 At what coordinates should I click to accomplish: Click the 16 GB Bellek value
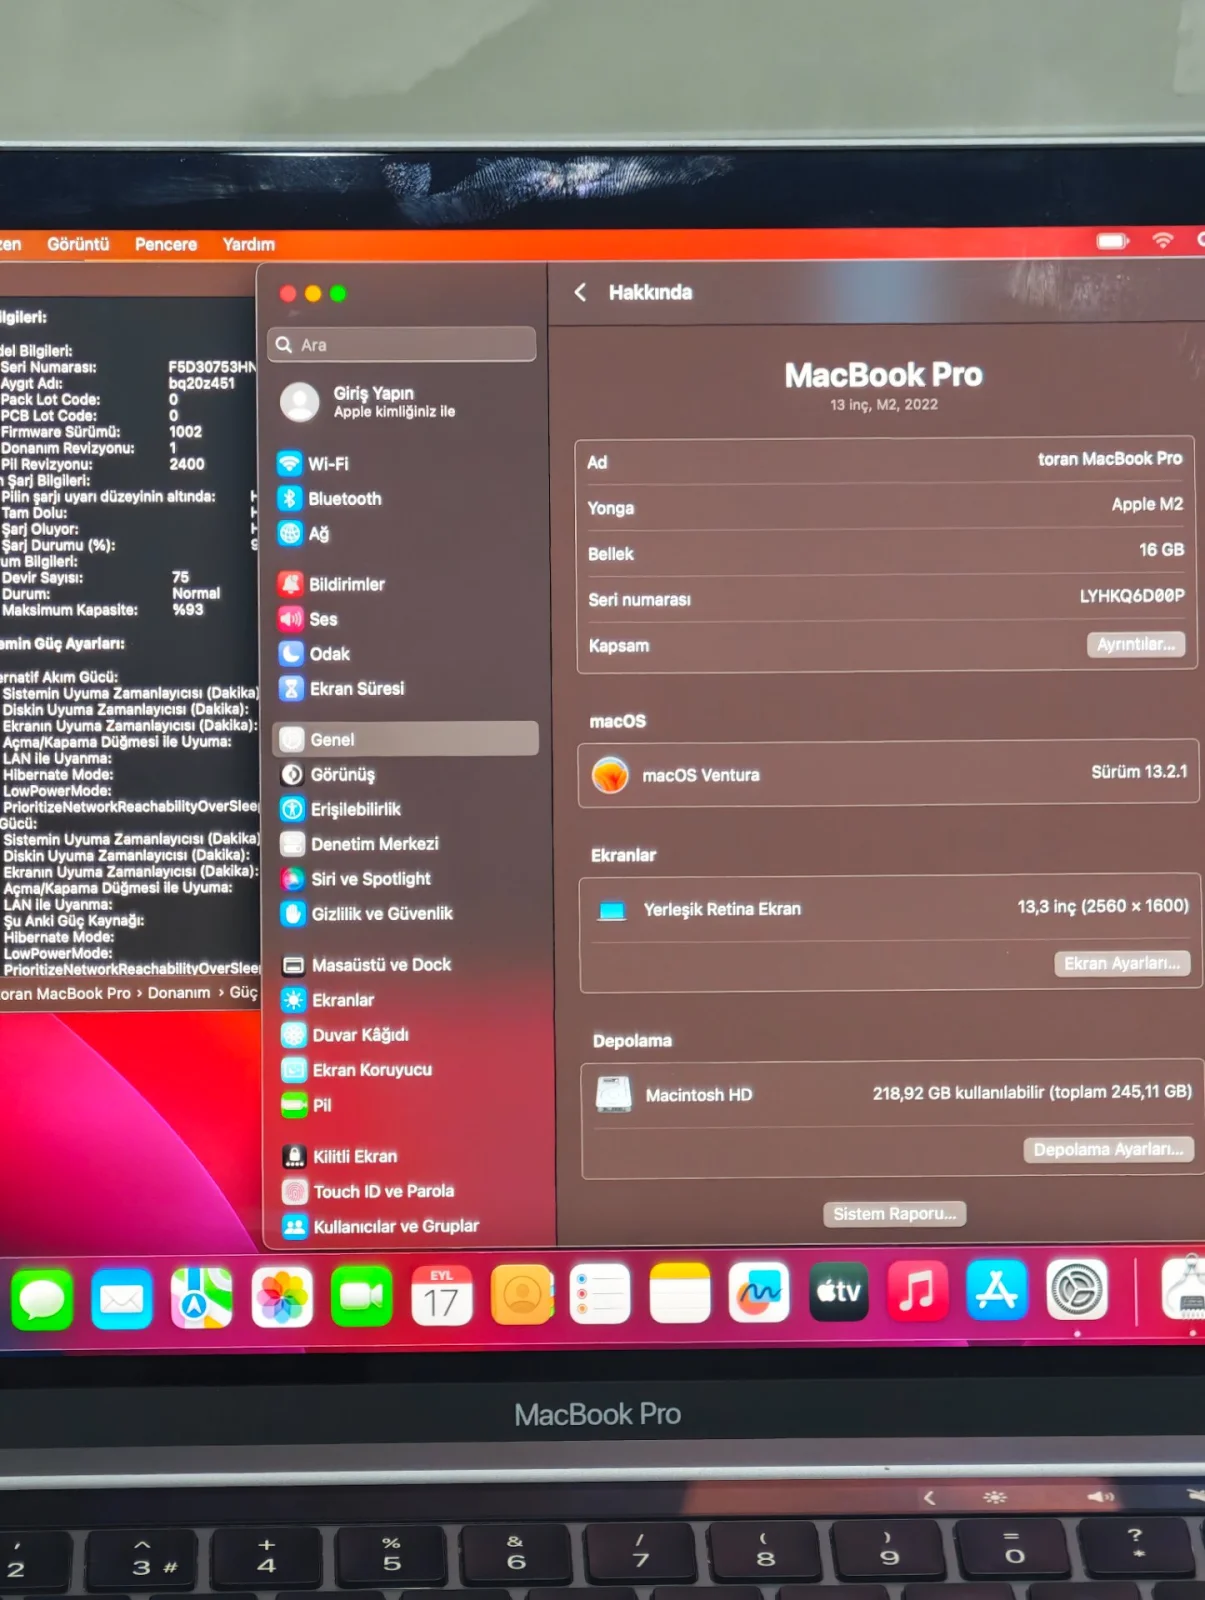[x=1161, y=550]
